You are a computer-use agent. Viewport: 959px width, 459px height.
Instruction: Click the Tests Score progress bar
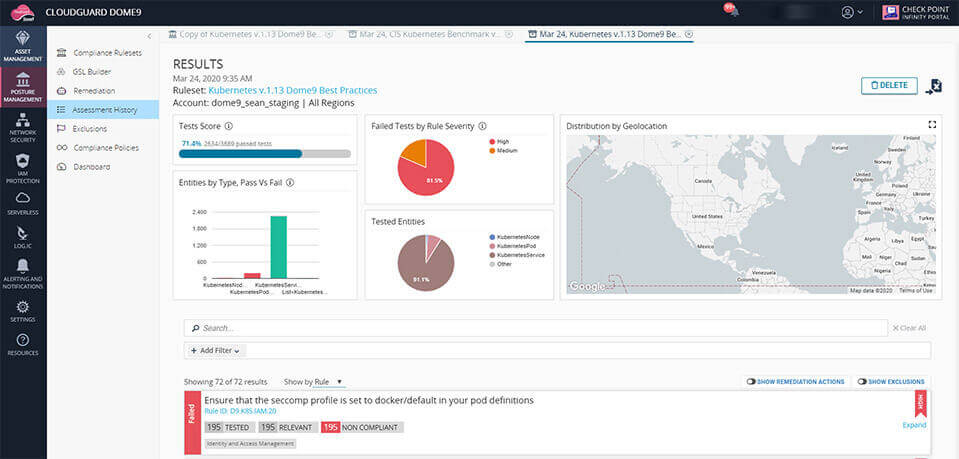click(264, 154)
